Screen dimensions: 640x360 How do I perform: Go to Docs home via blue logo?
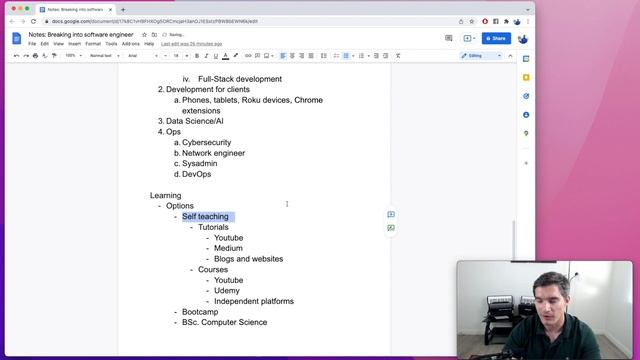[17, 38]
